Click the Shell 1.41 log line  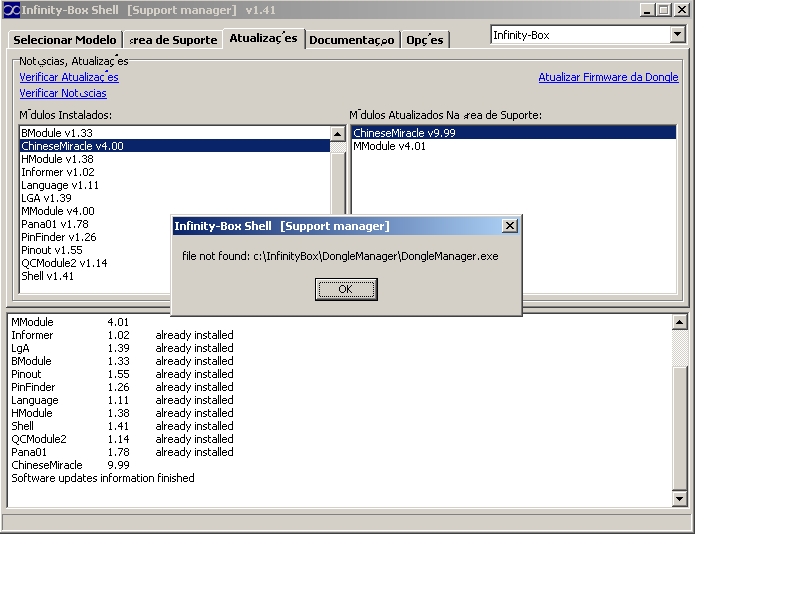pyautogui.click(x=122, y=426)
